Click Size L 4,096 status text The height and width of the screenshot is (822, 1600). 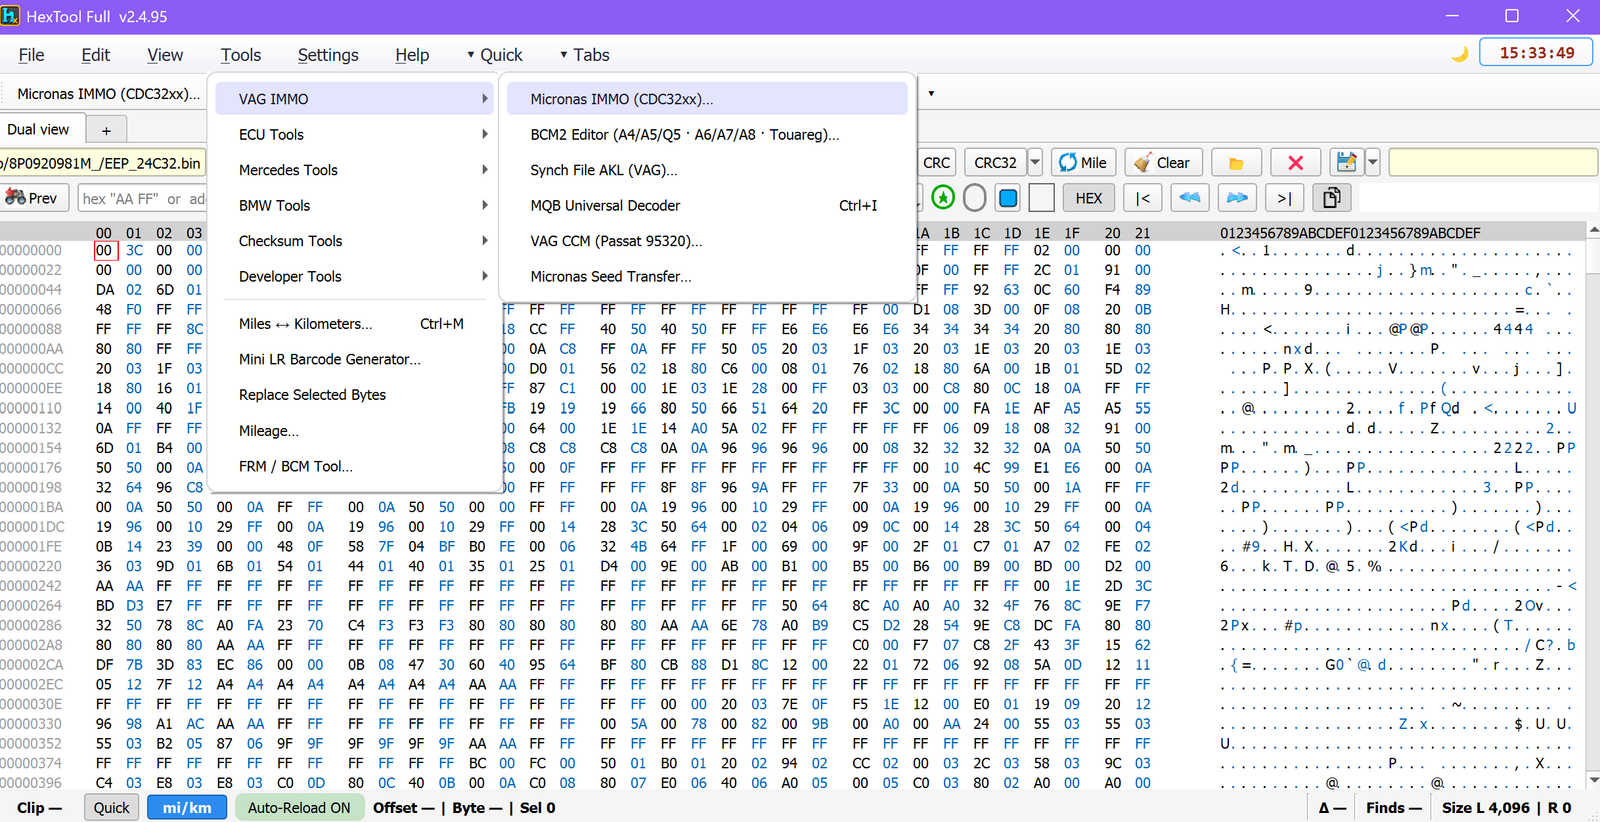click(x=1486, y=808)
